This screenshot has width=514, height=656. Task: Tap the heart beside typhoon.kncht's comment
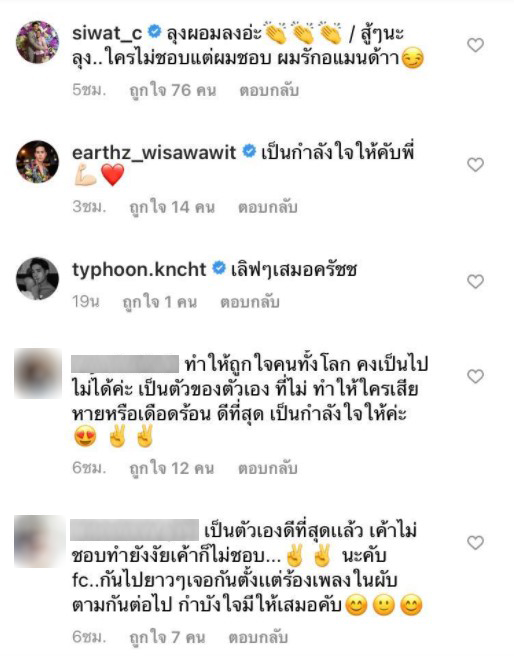point(475,281)
